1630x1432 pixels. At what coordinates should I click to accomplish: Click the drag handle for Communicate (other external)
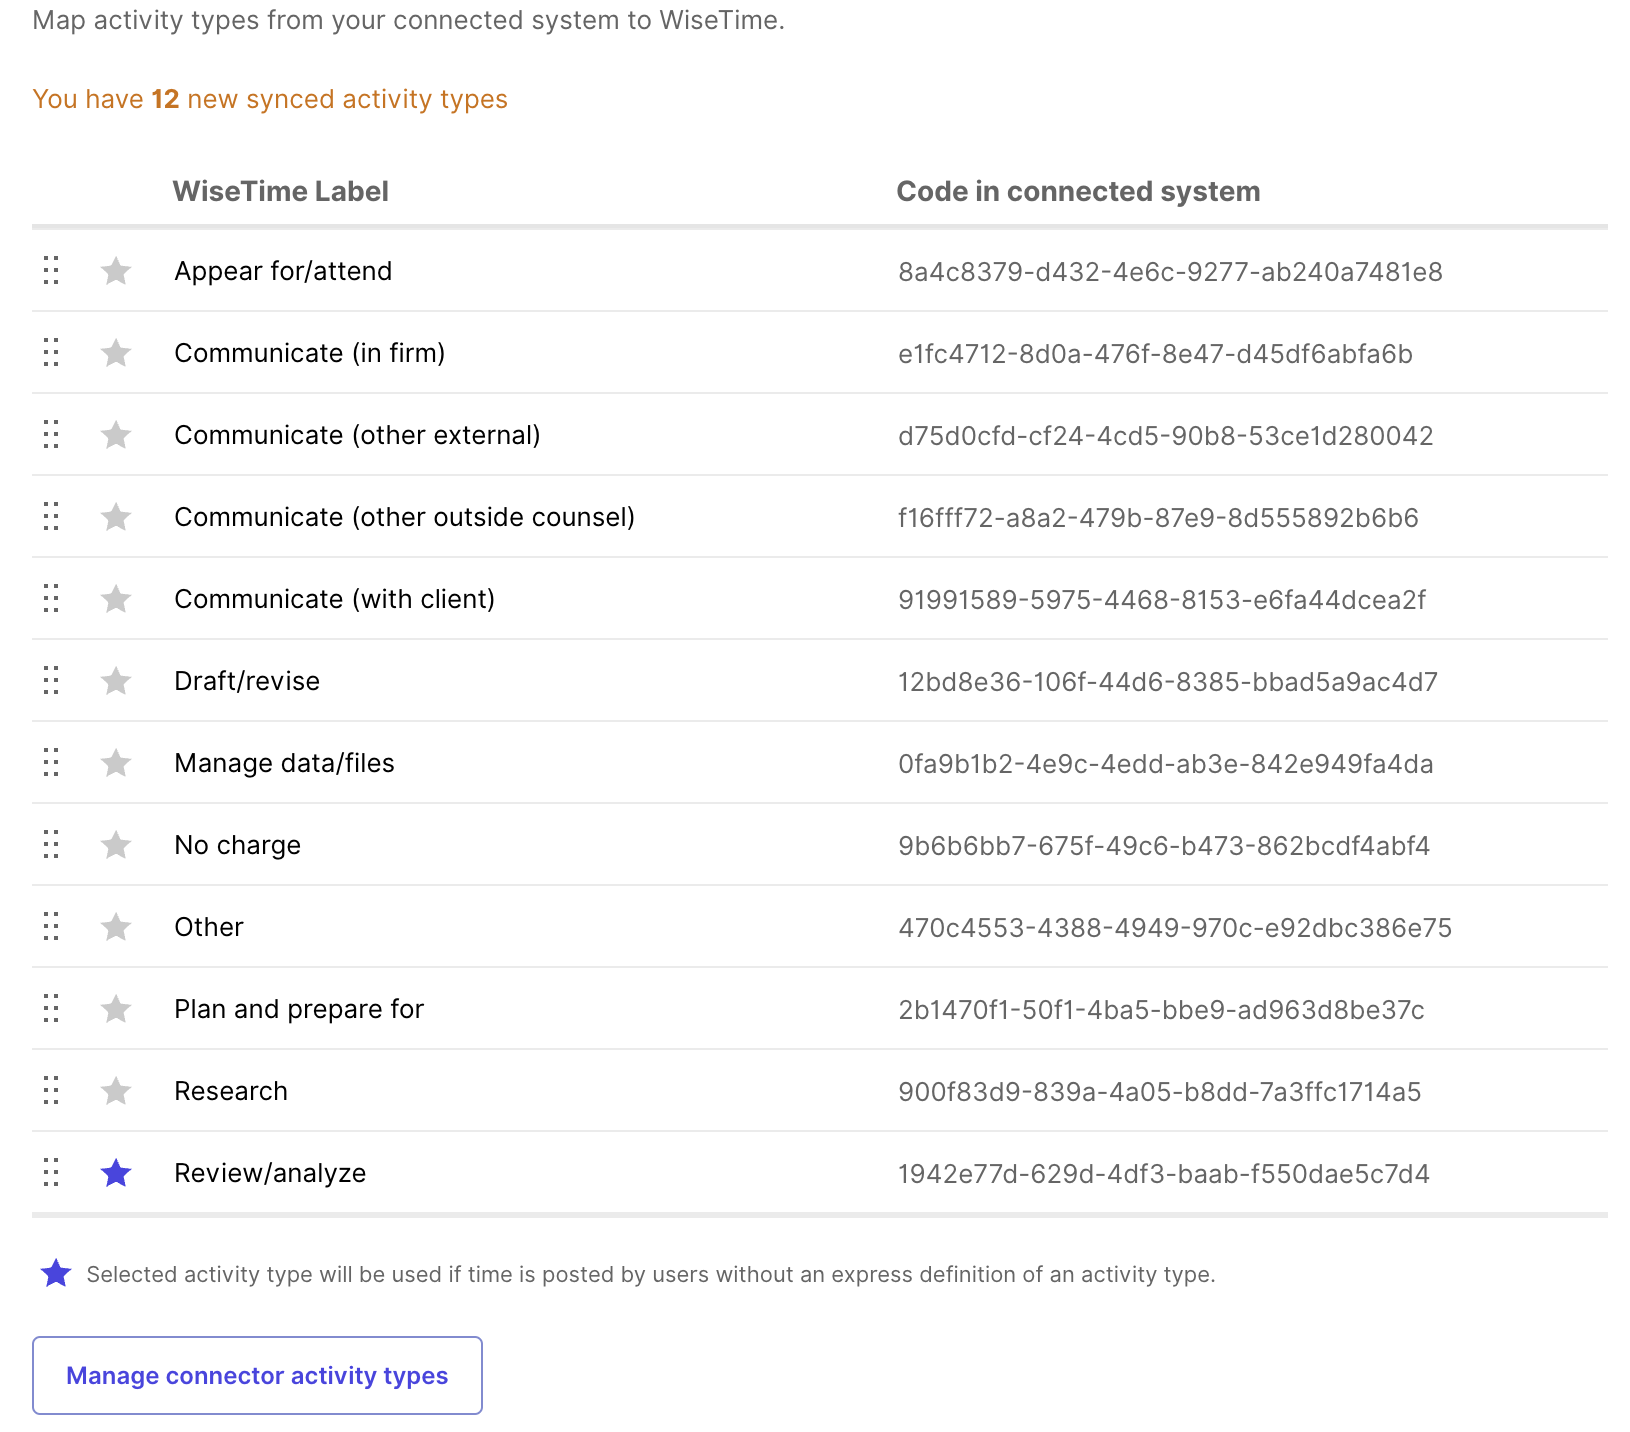tap(51, 435)
